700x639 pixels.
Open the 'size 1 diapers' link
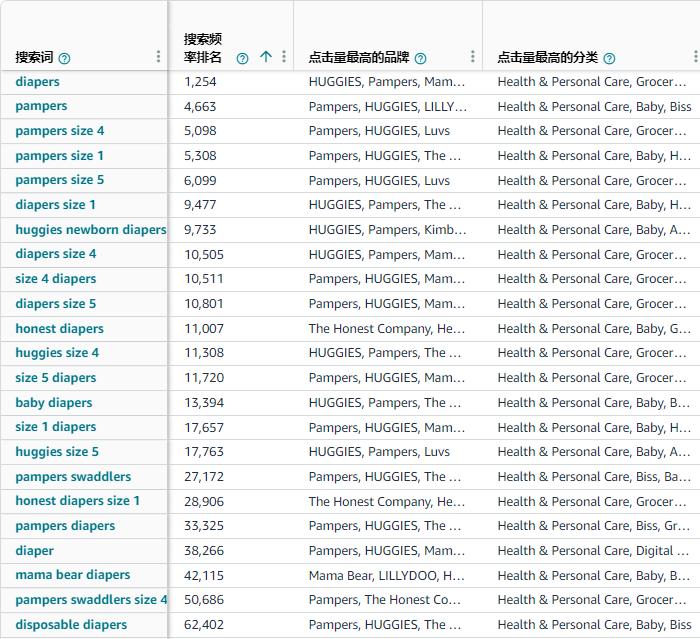(x=56, y=427)
